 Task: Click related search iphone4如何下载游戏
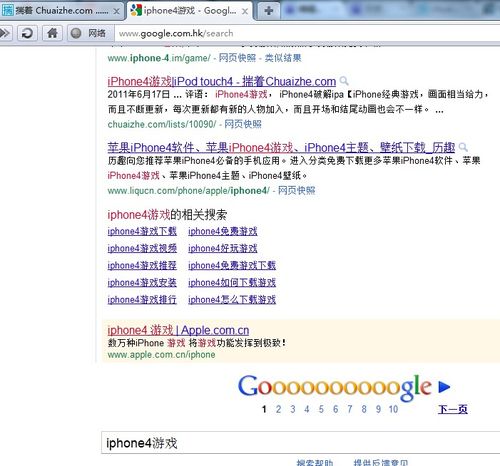(x=232, y=282)
